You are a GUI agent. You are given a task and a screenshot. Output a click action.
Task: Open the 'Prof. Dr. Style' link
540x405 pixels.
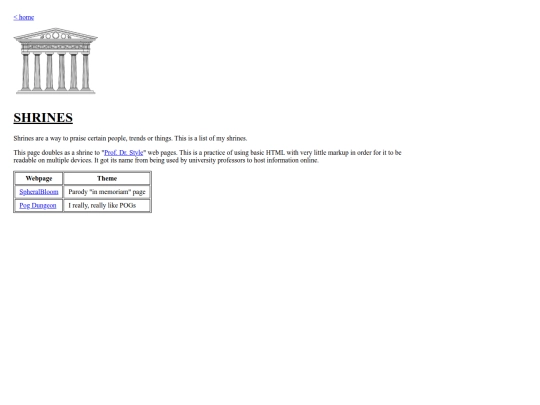point(124,153)
